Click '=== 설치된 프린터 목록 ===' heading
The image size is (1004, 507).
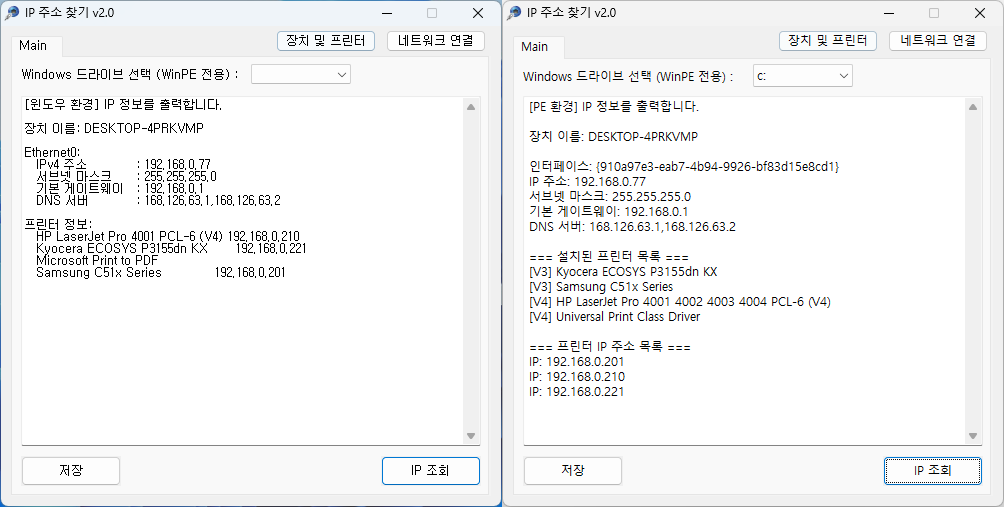[x=609, y=257]
